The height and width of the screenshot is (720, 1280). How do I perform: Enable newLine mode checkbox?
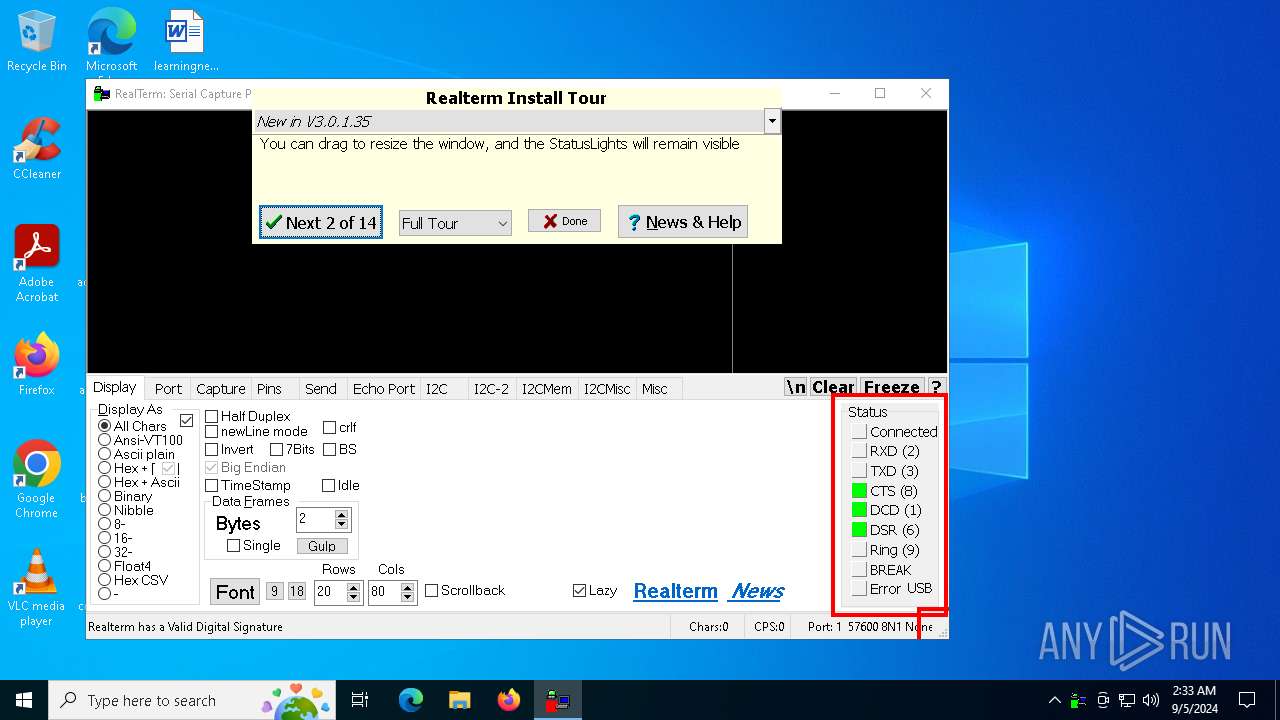coord(212,432)
